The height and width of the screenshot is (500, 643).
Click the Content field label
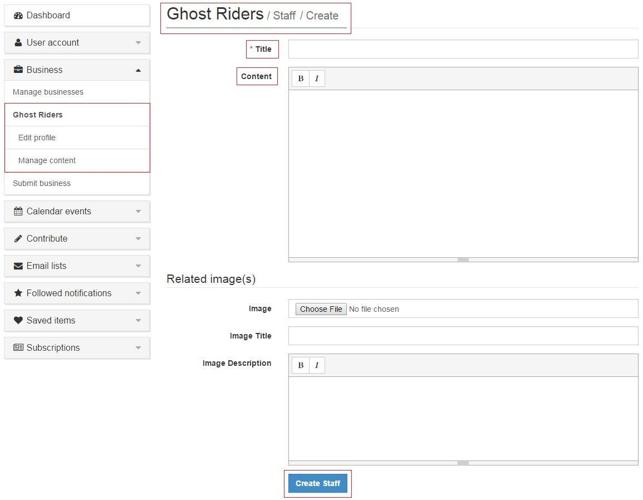pyautogui.click(x=256, y=76)
